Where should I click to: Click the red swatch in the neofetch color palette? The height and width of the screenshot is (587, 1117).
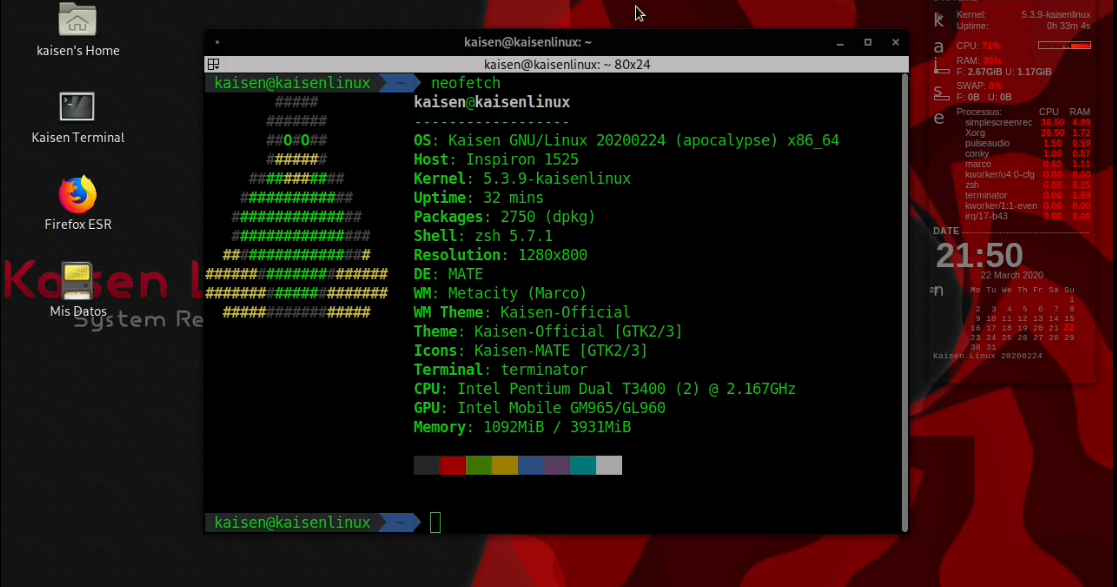pos(451,464)
